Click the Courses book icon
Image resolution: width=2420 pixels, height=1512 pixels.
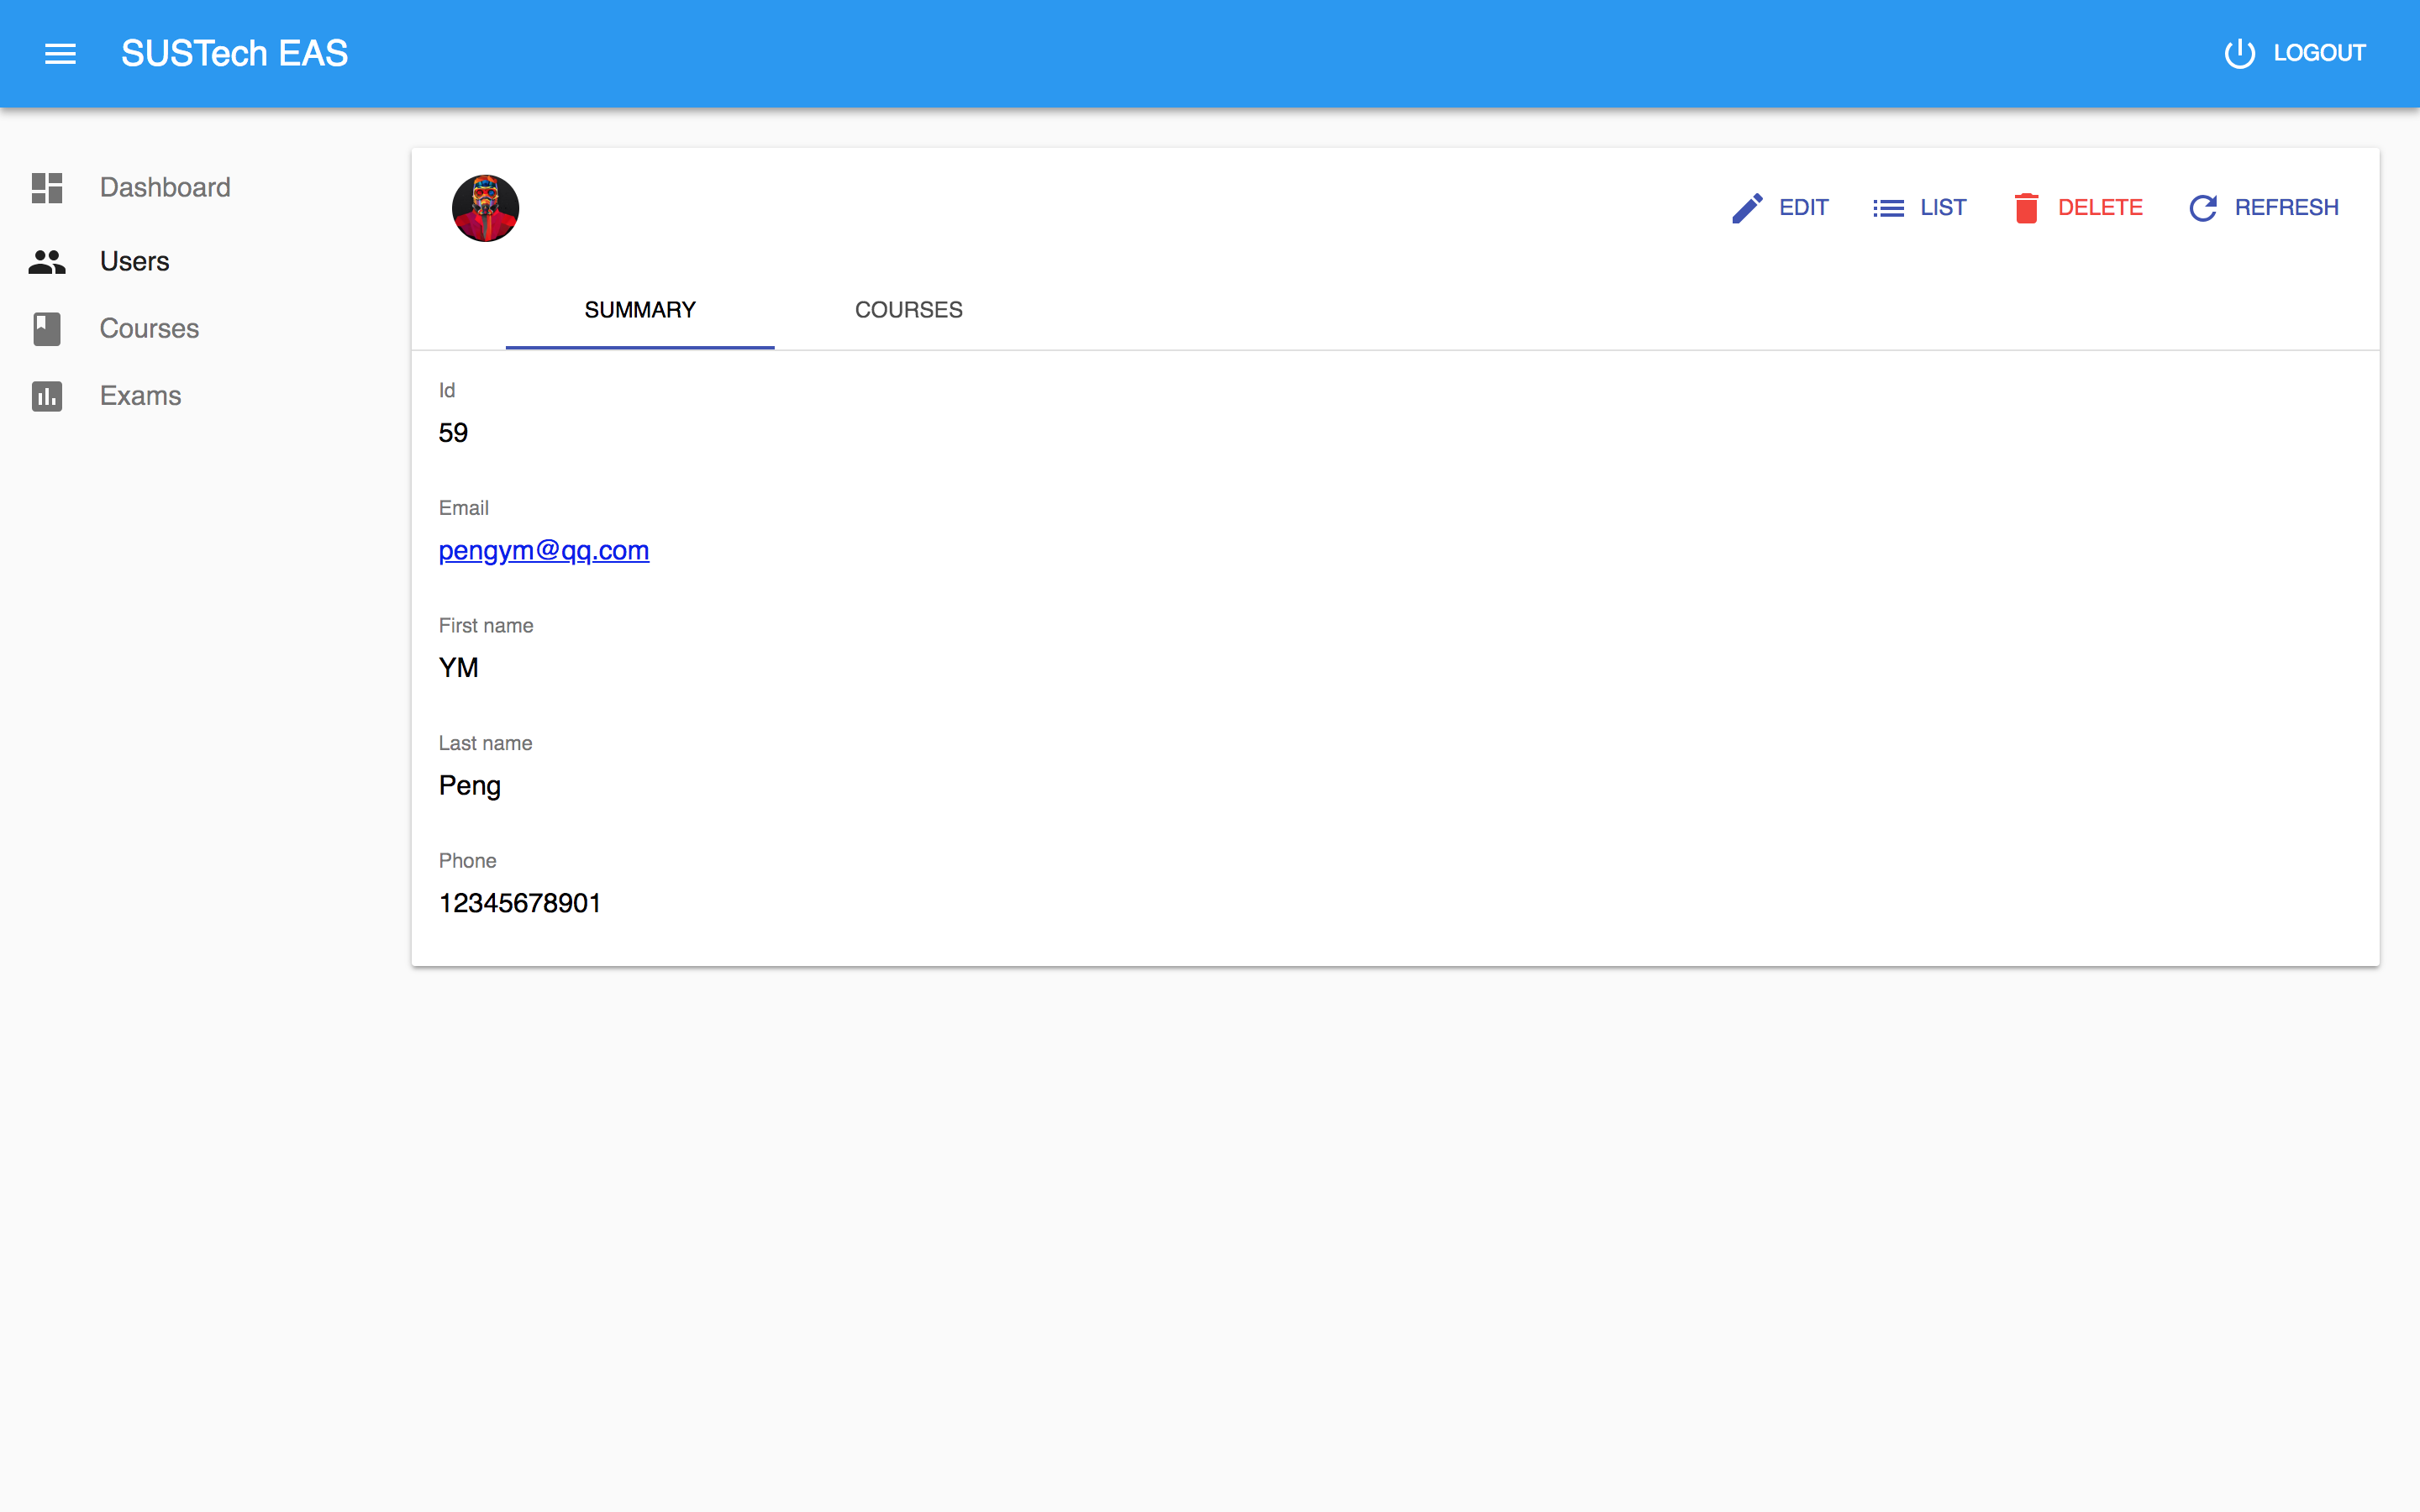pyautogui.click(x=47, y=329)
